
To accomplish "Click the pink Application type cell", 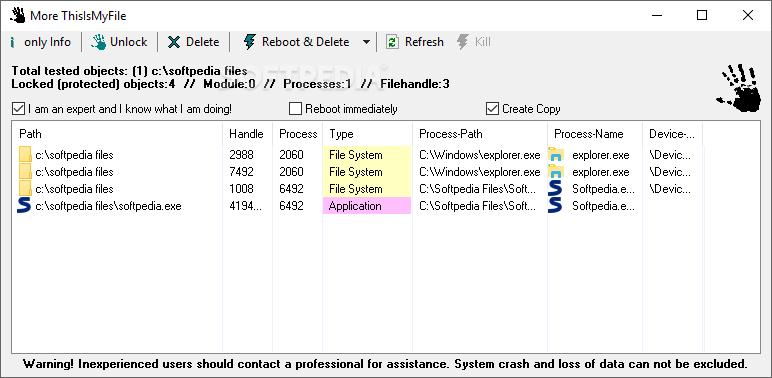I will pos(367,206).
